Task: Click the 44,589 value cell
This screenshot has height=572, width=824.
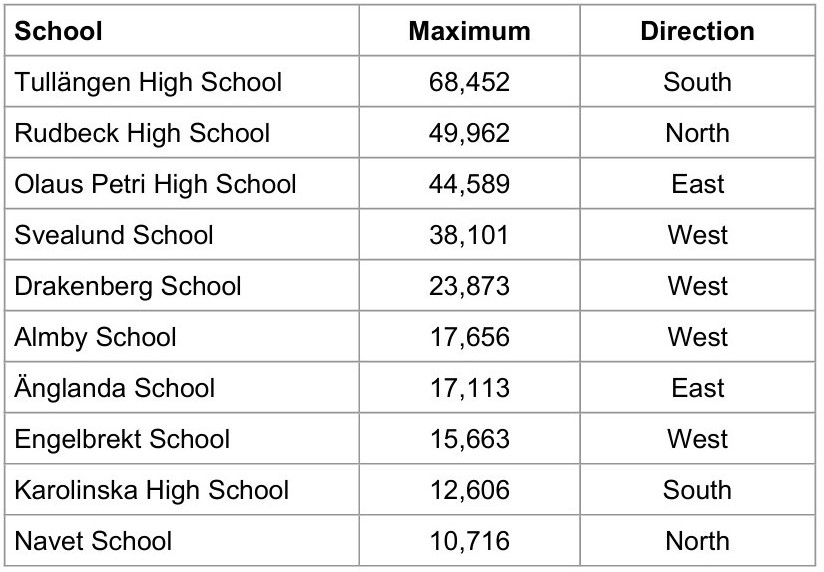Action: click(469, 184)
